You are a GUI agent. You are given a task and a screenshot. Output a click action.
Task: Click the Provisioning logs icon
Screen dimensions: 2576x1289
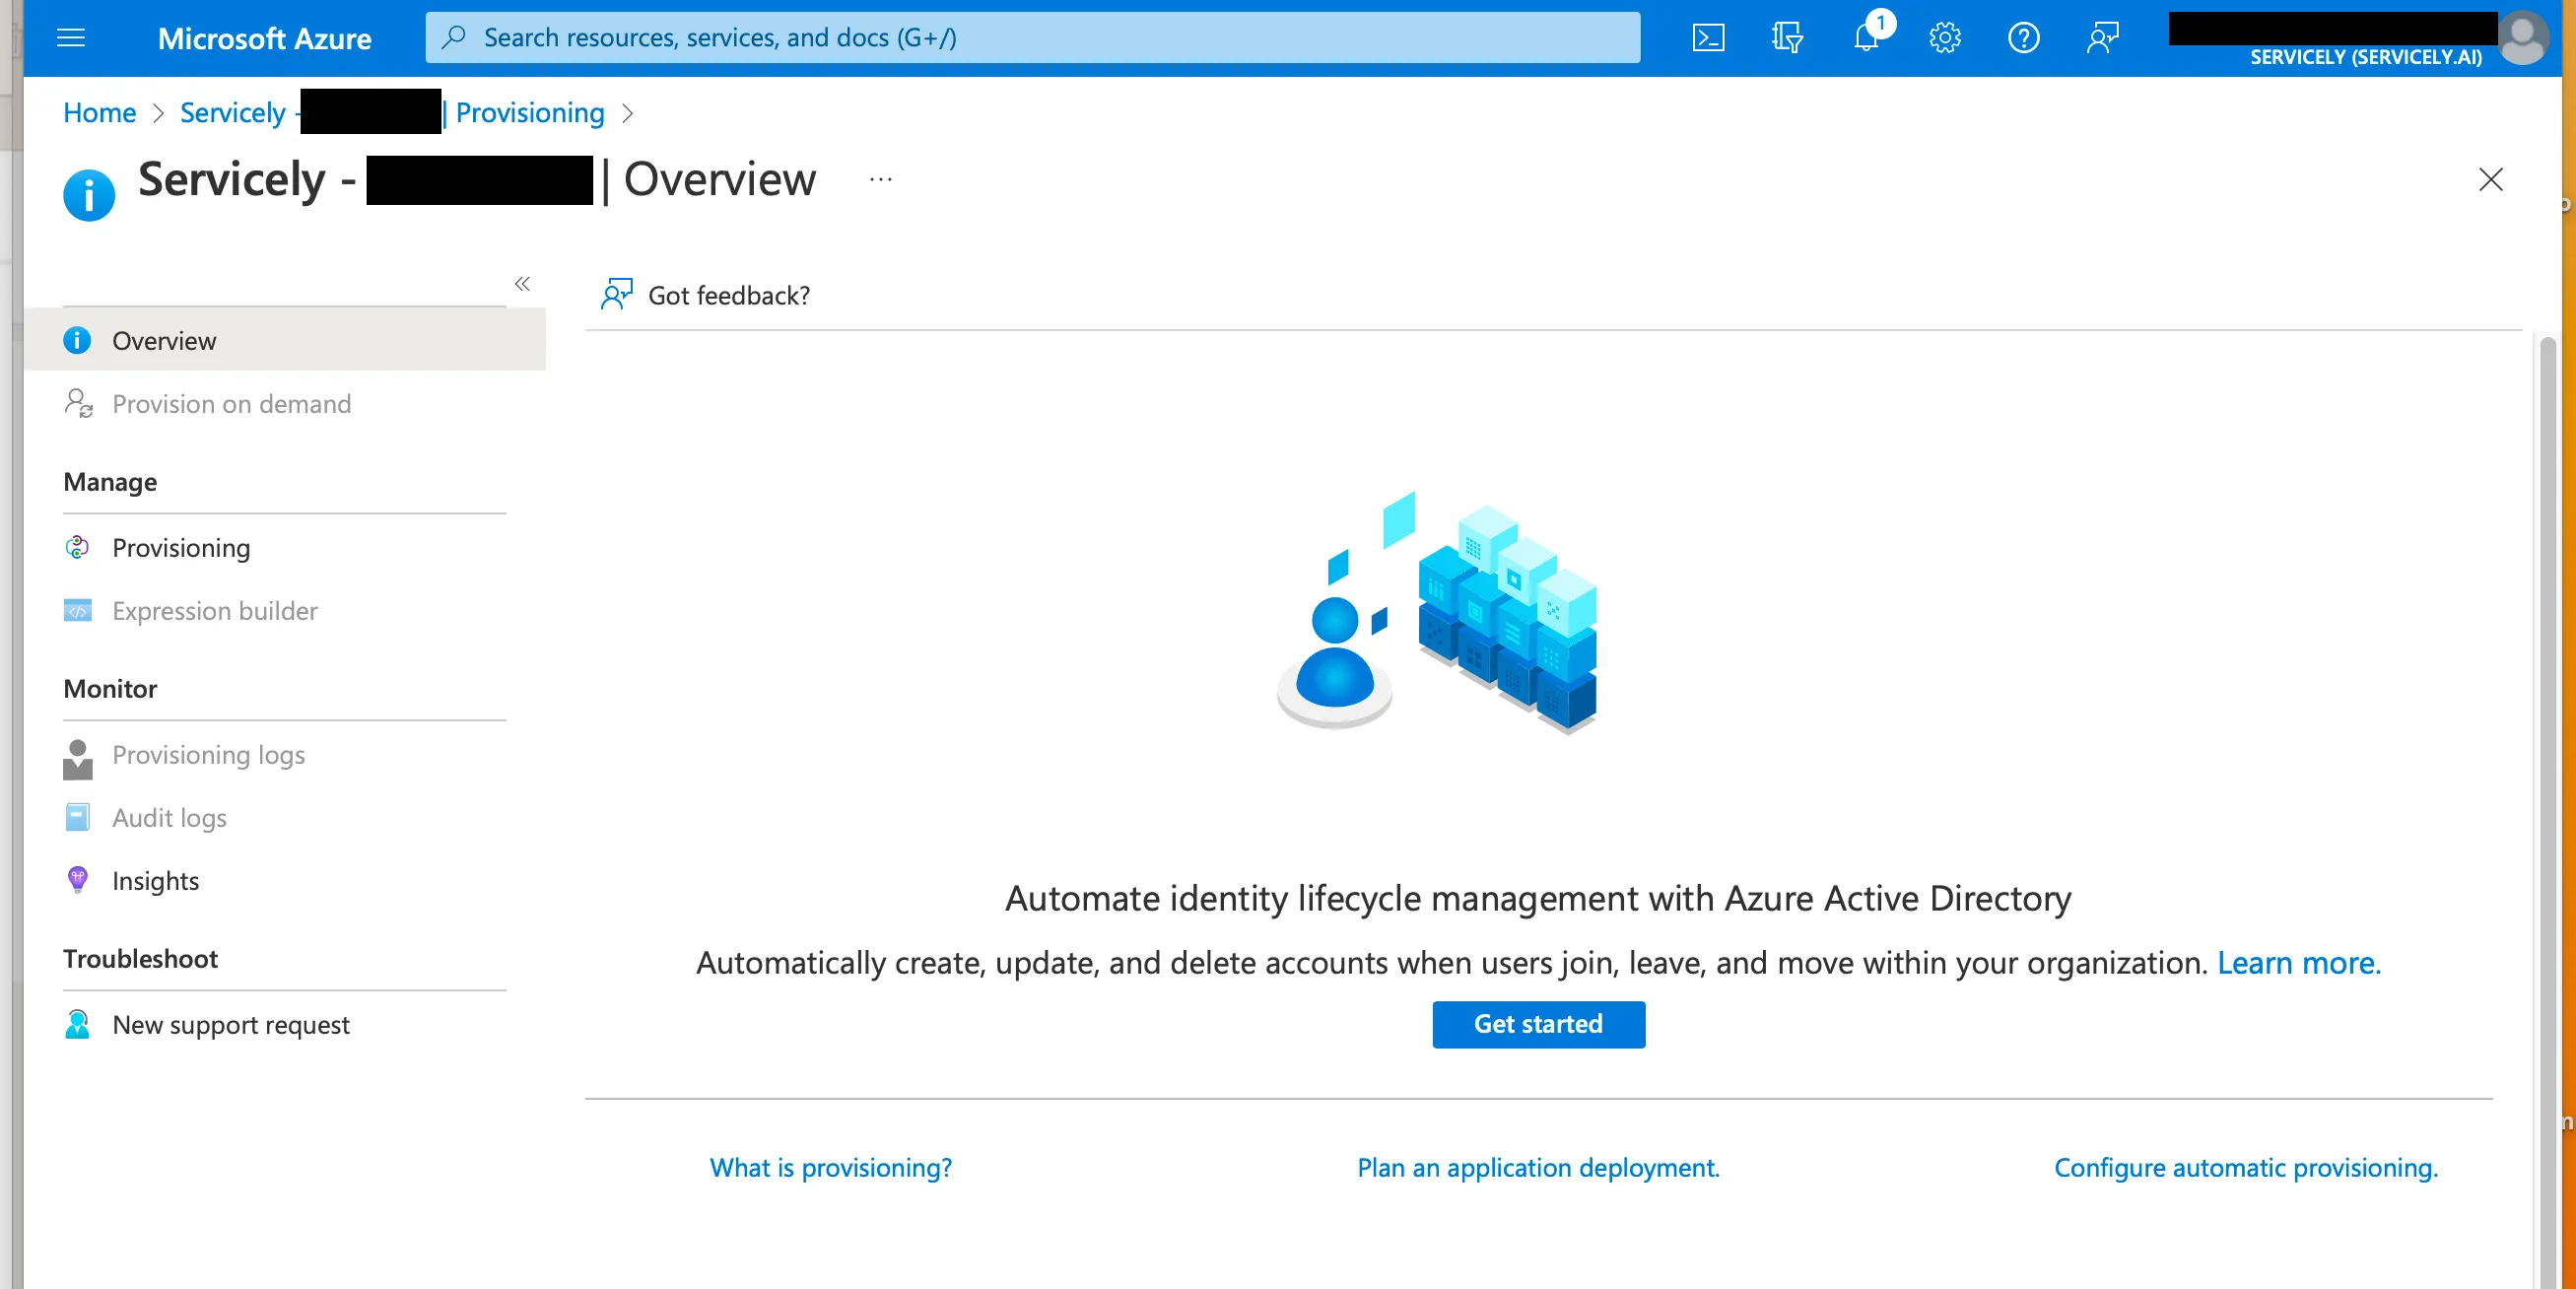[77, 759]
